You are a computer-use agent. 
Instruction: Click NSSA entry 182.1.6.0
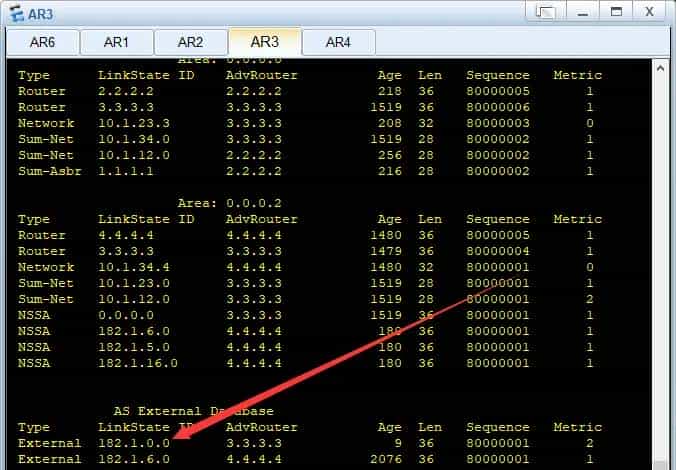tap(134, 331)
